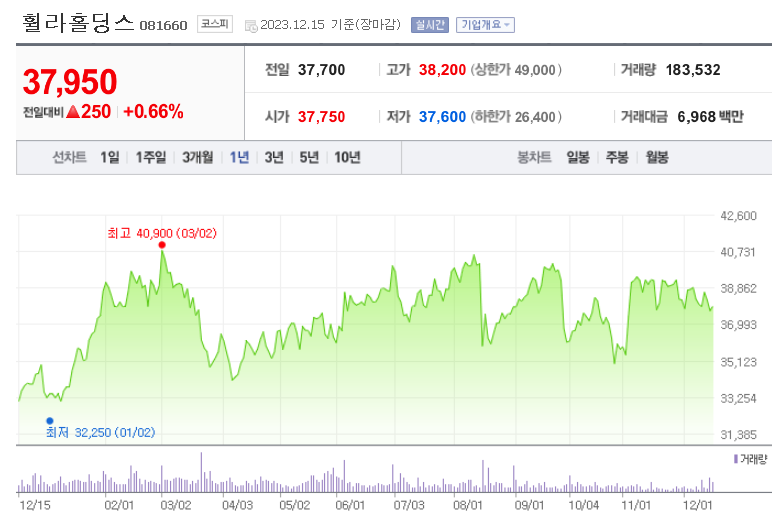Click the 08/01 x-axis date label

pyautogui.click(x=468, y=505)
